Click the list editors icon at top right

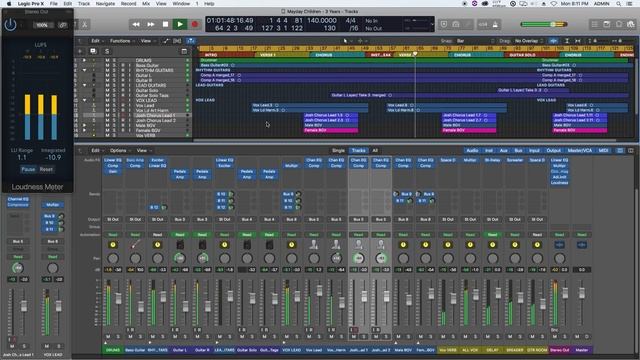pos(595,24)
